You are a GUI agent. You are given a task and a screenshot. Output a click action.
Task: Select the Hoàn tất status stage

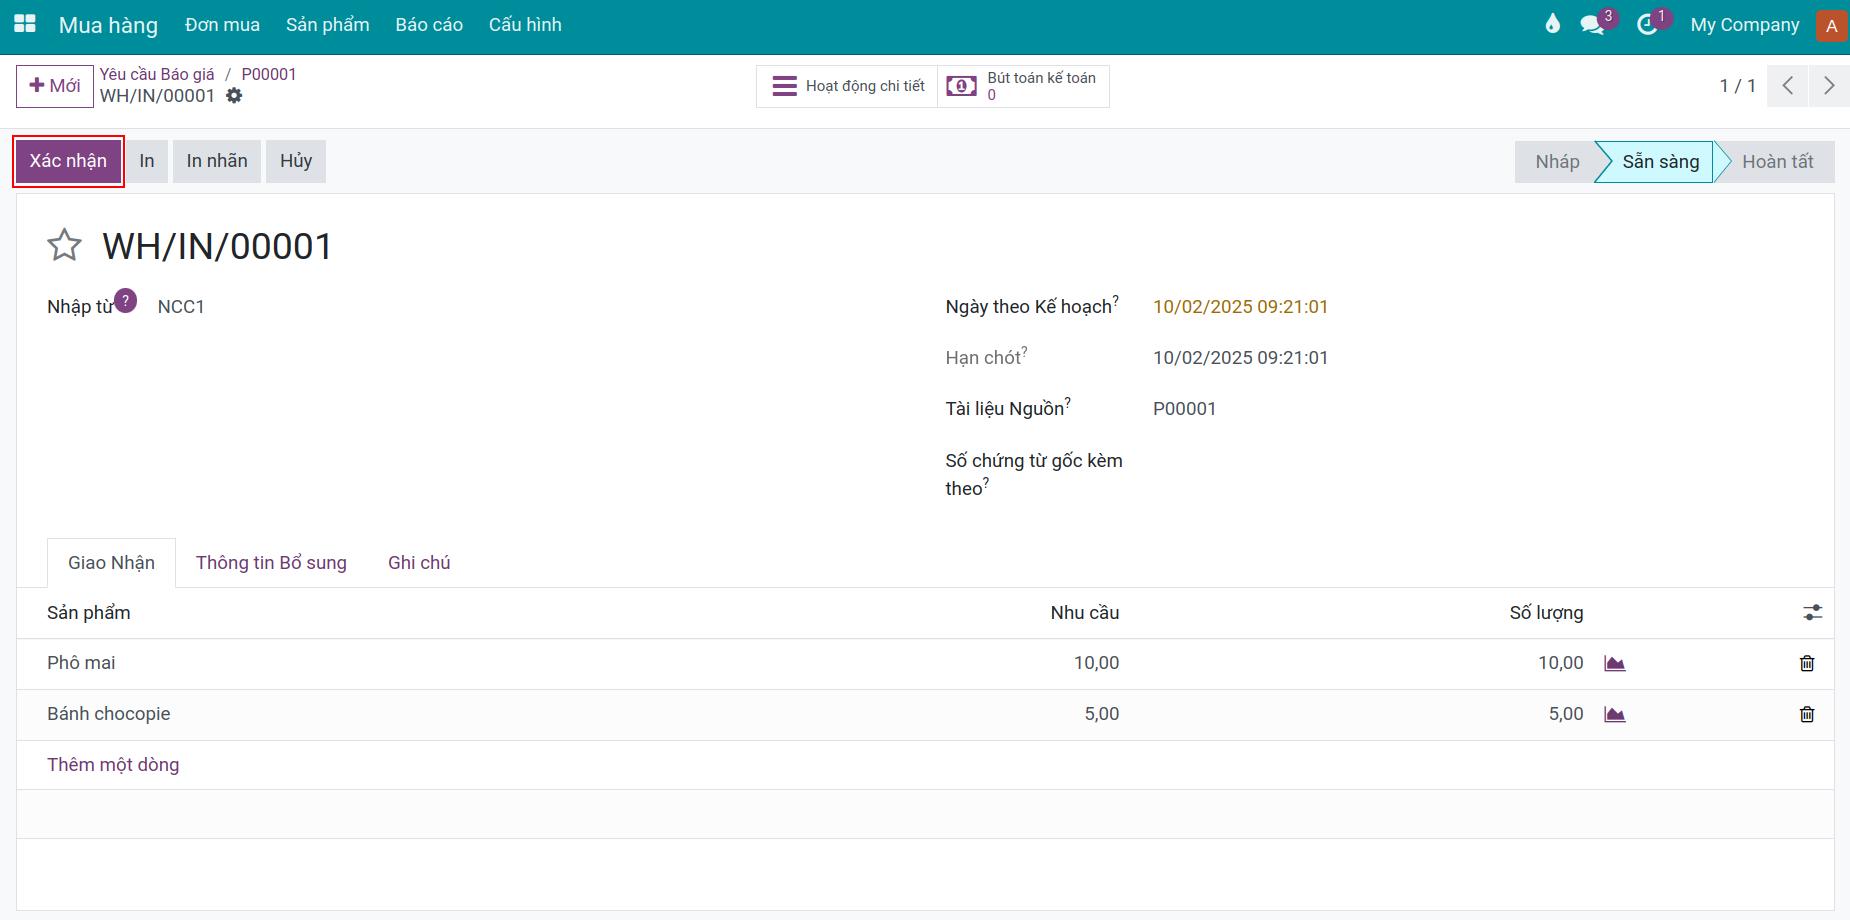1777,162
